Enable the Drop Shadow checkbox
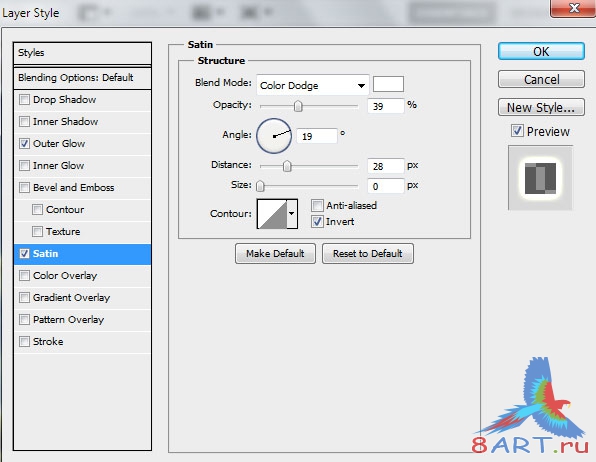 tap(24, 100)
